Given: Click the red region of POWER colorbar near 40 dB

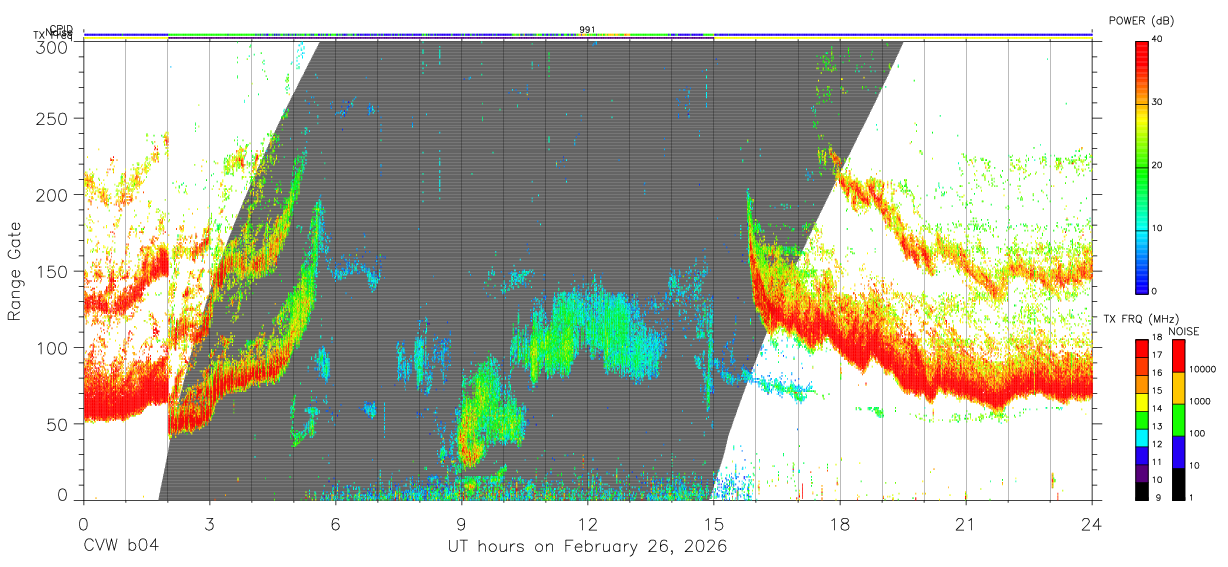Looking at the screenshot, I should click(1141, 52).
